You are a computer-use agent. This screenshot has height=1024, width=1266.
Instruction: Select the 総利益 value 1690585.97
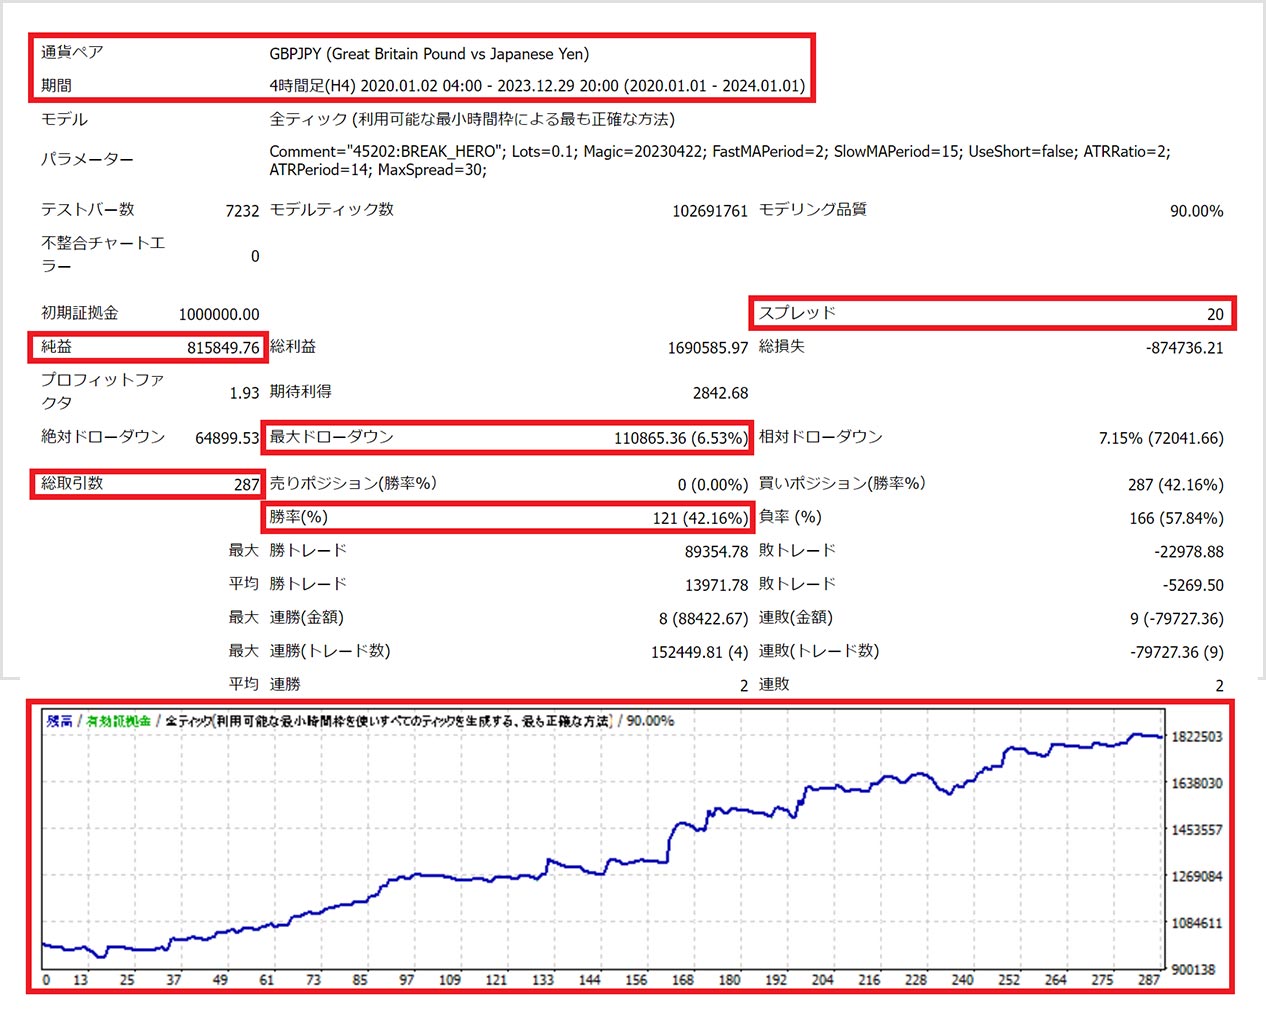tap(708, 348)
